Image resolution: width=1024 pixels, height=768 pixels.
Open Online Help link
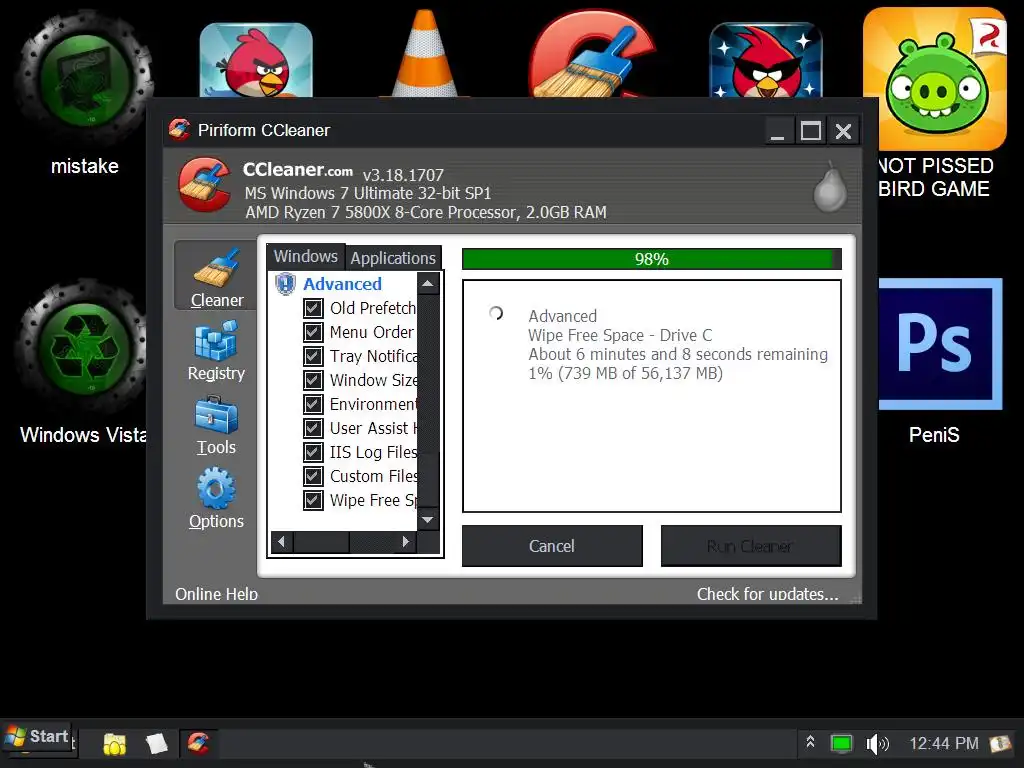tap(216, 594)
